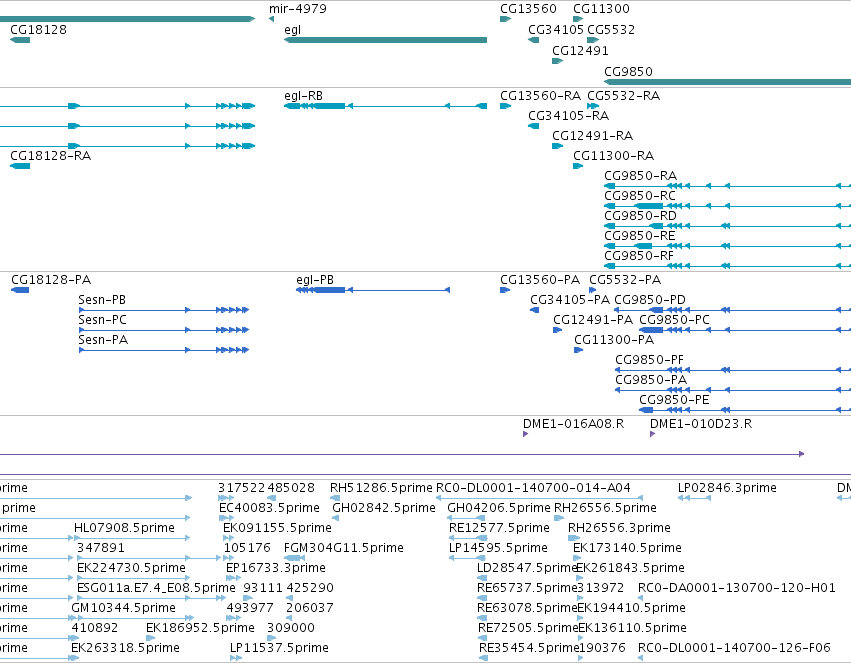The height and width of the screenshot is (663, 851).
Task: Click the CG18128-RA transcript label
Action: click(x=50, y=156)
